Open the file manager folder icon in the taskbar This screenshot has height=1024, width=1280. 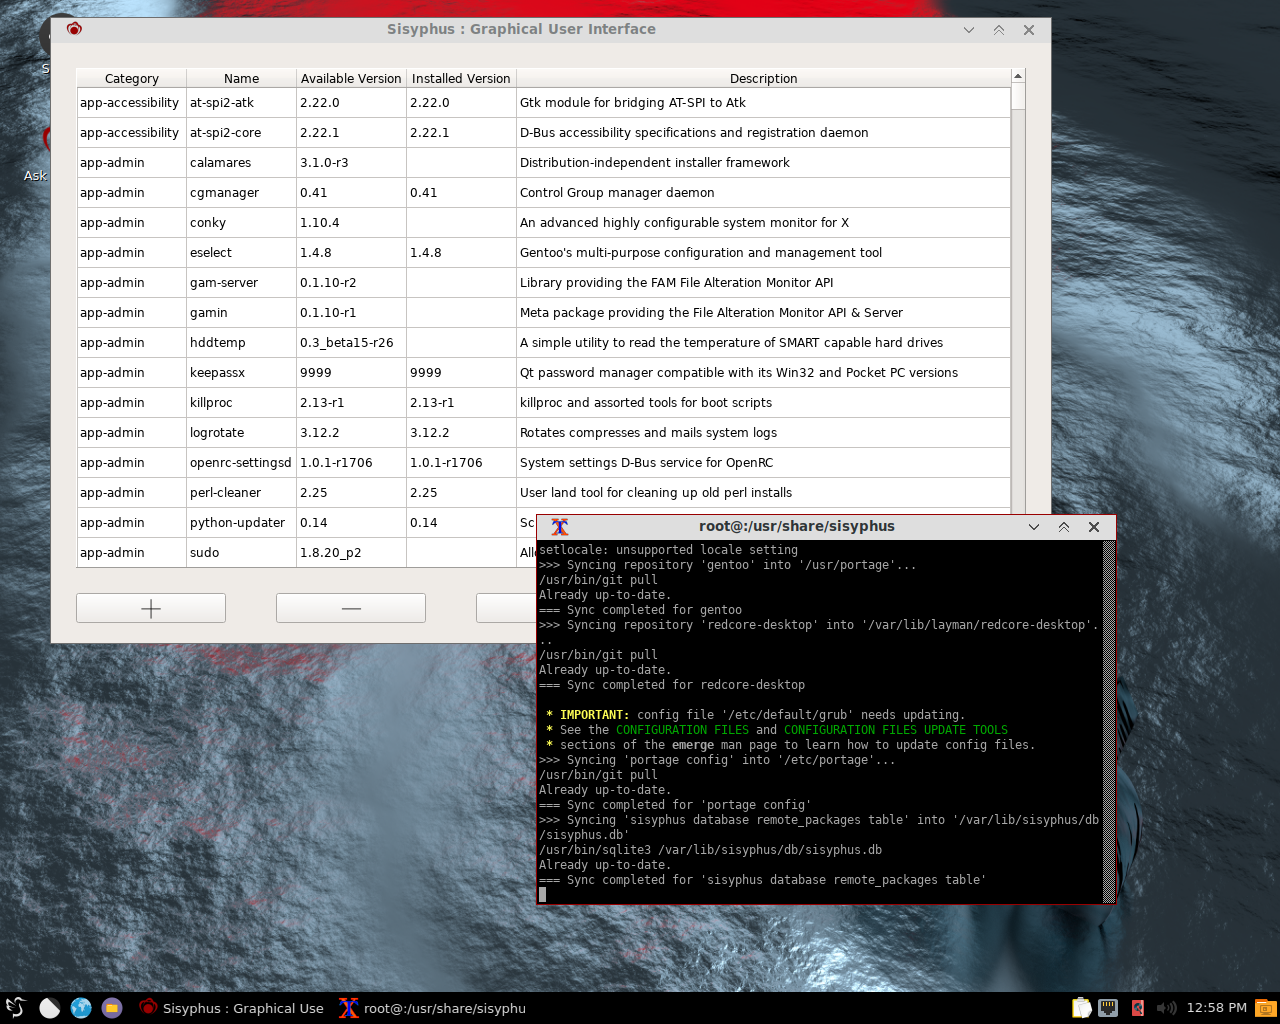112,1007
